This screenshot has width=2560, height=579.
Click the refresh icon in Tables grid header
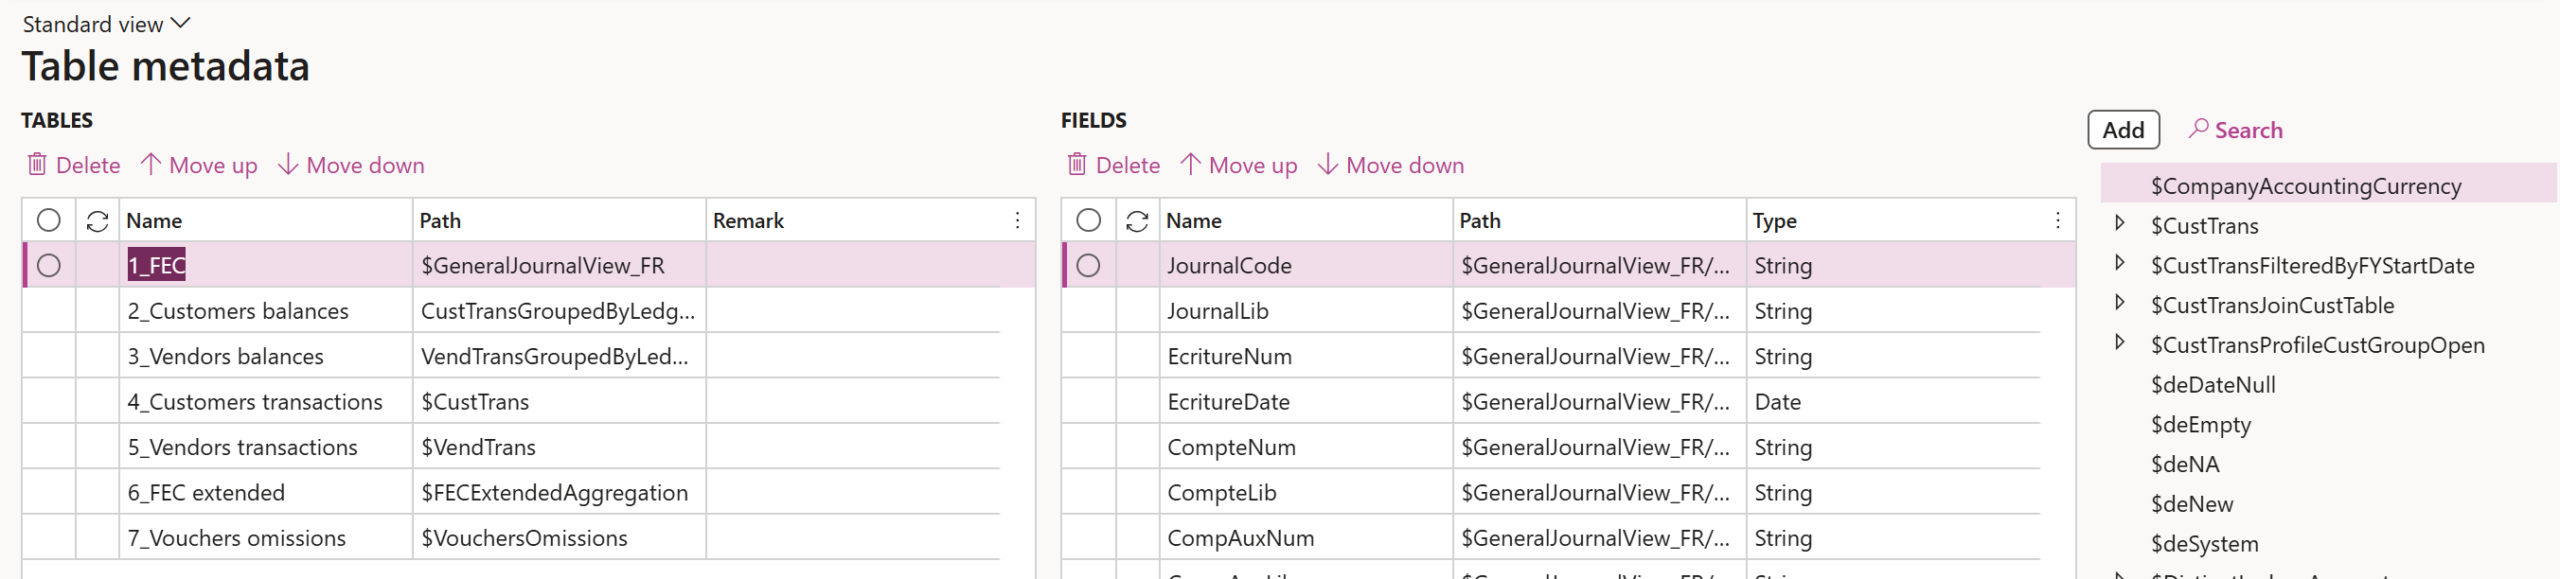[97, 221]
